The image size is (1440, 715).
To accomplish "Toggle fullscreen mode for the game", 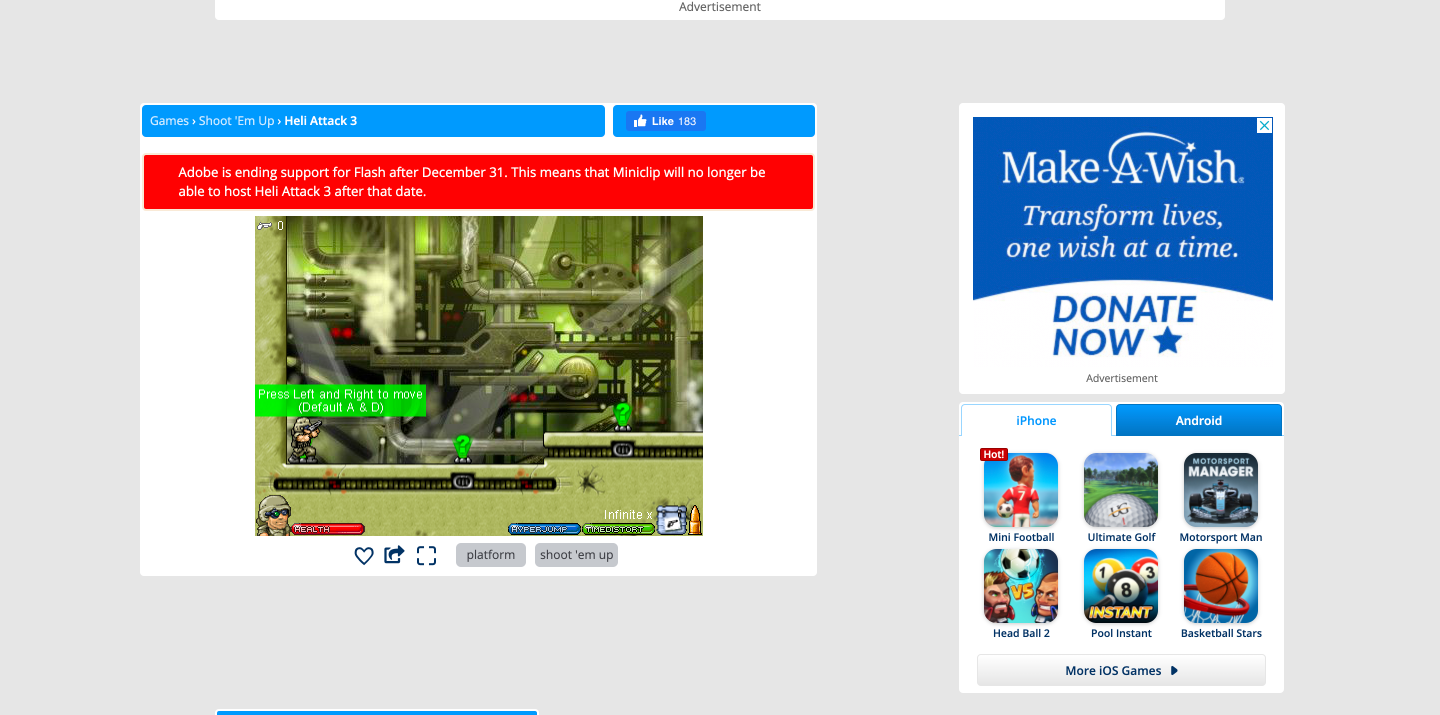I will (x=427, y=556).
